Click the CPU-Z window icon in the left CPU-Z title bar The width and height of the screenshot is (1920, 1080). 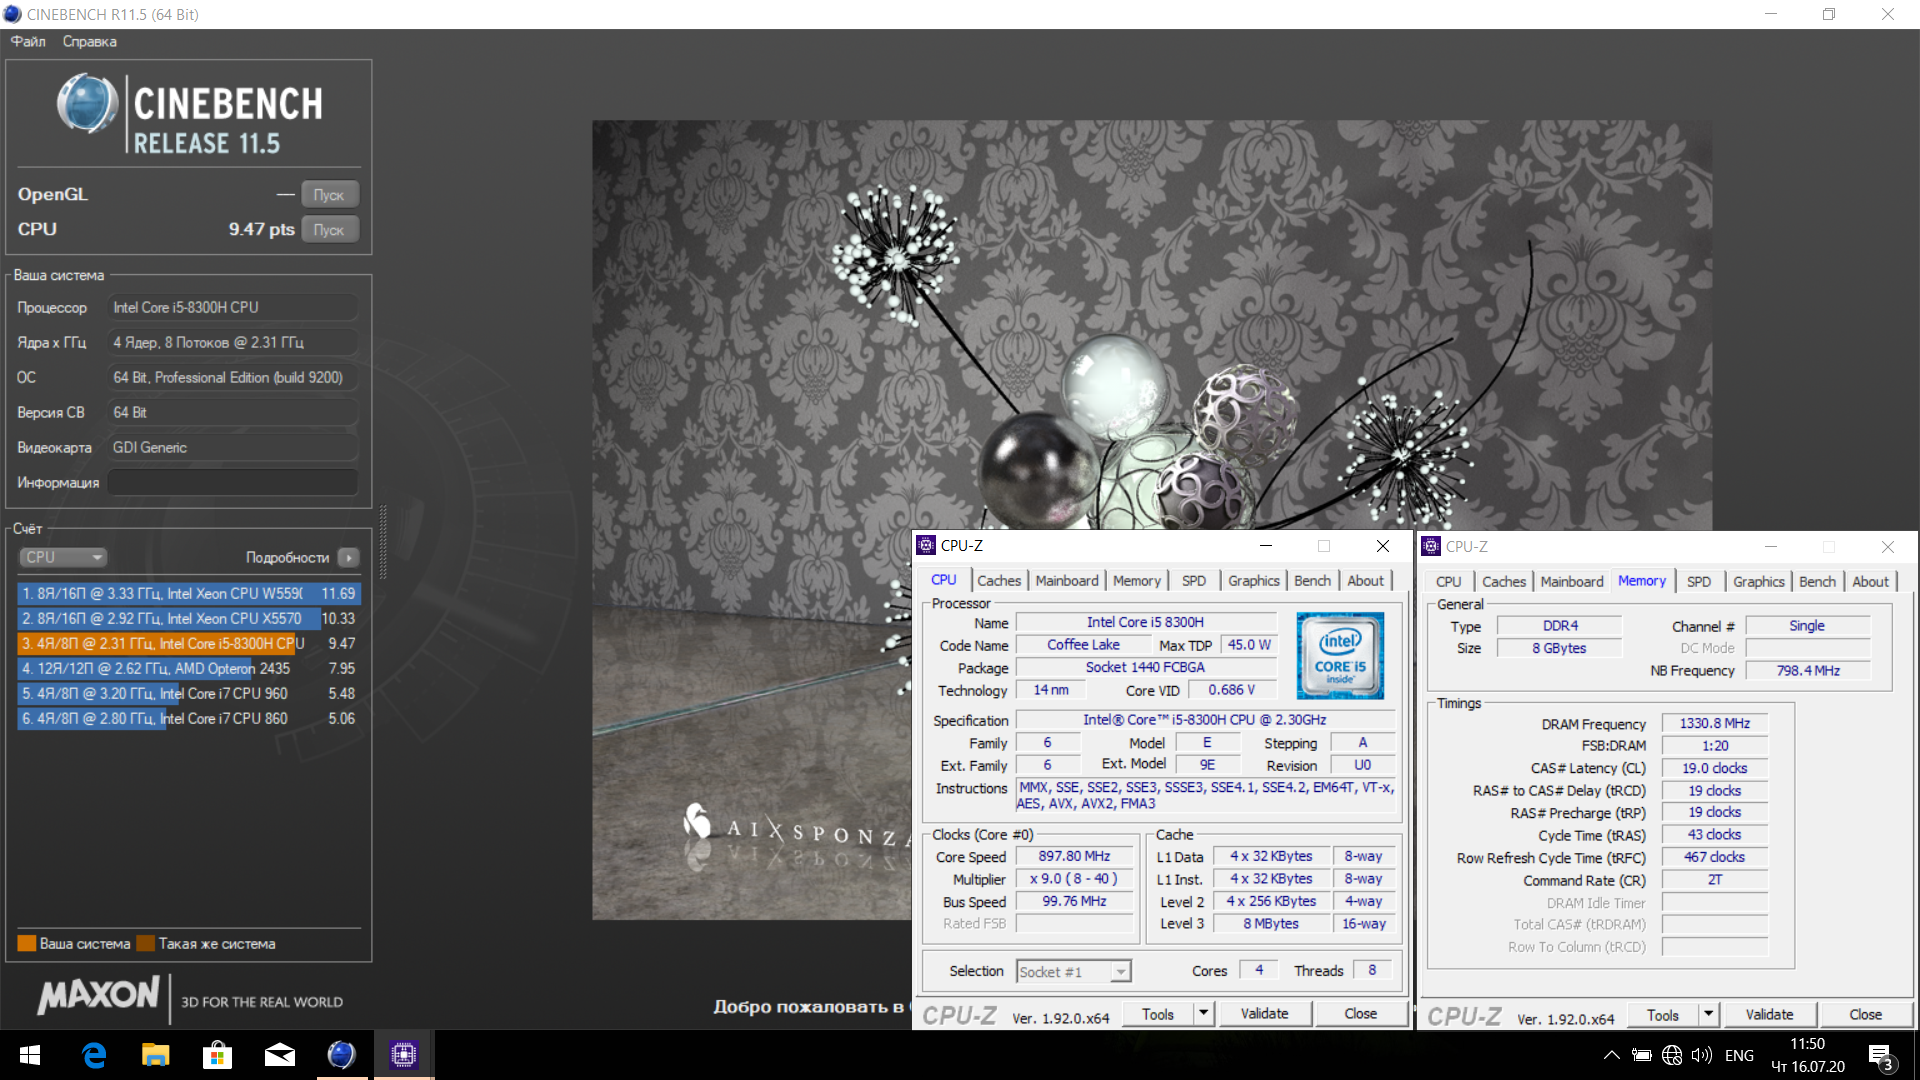(x=926, y=545)
